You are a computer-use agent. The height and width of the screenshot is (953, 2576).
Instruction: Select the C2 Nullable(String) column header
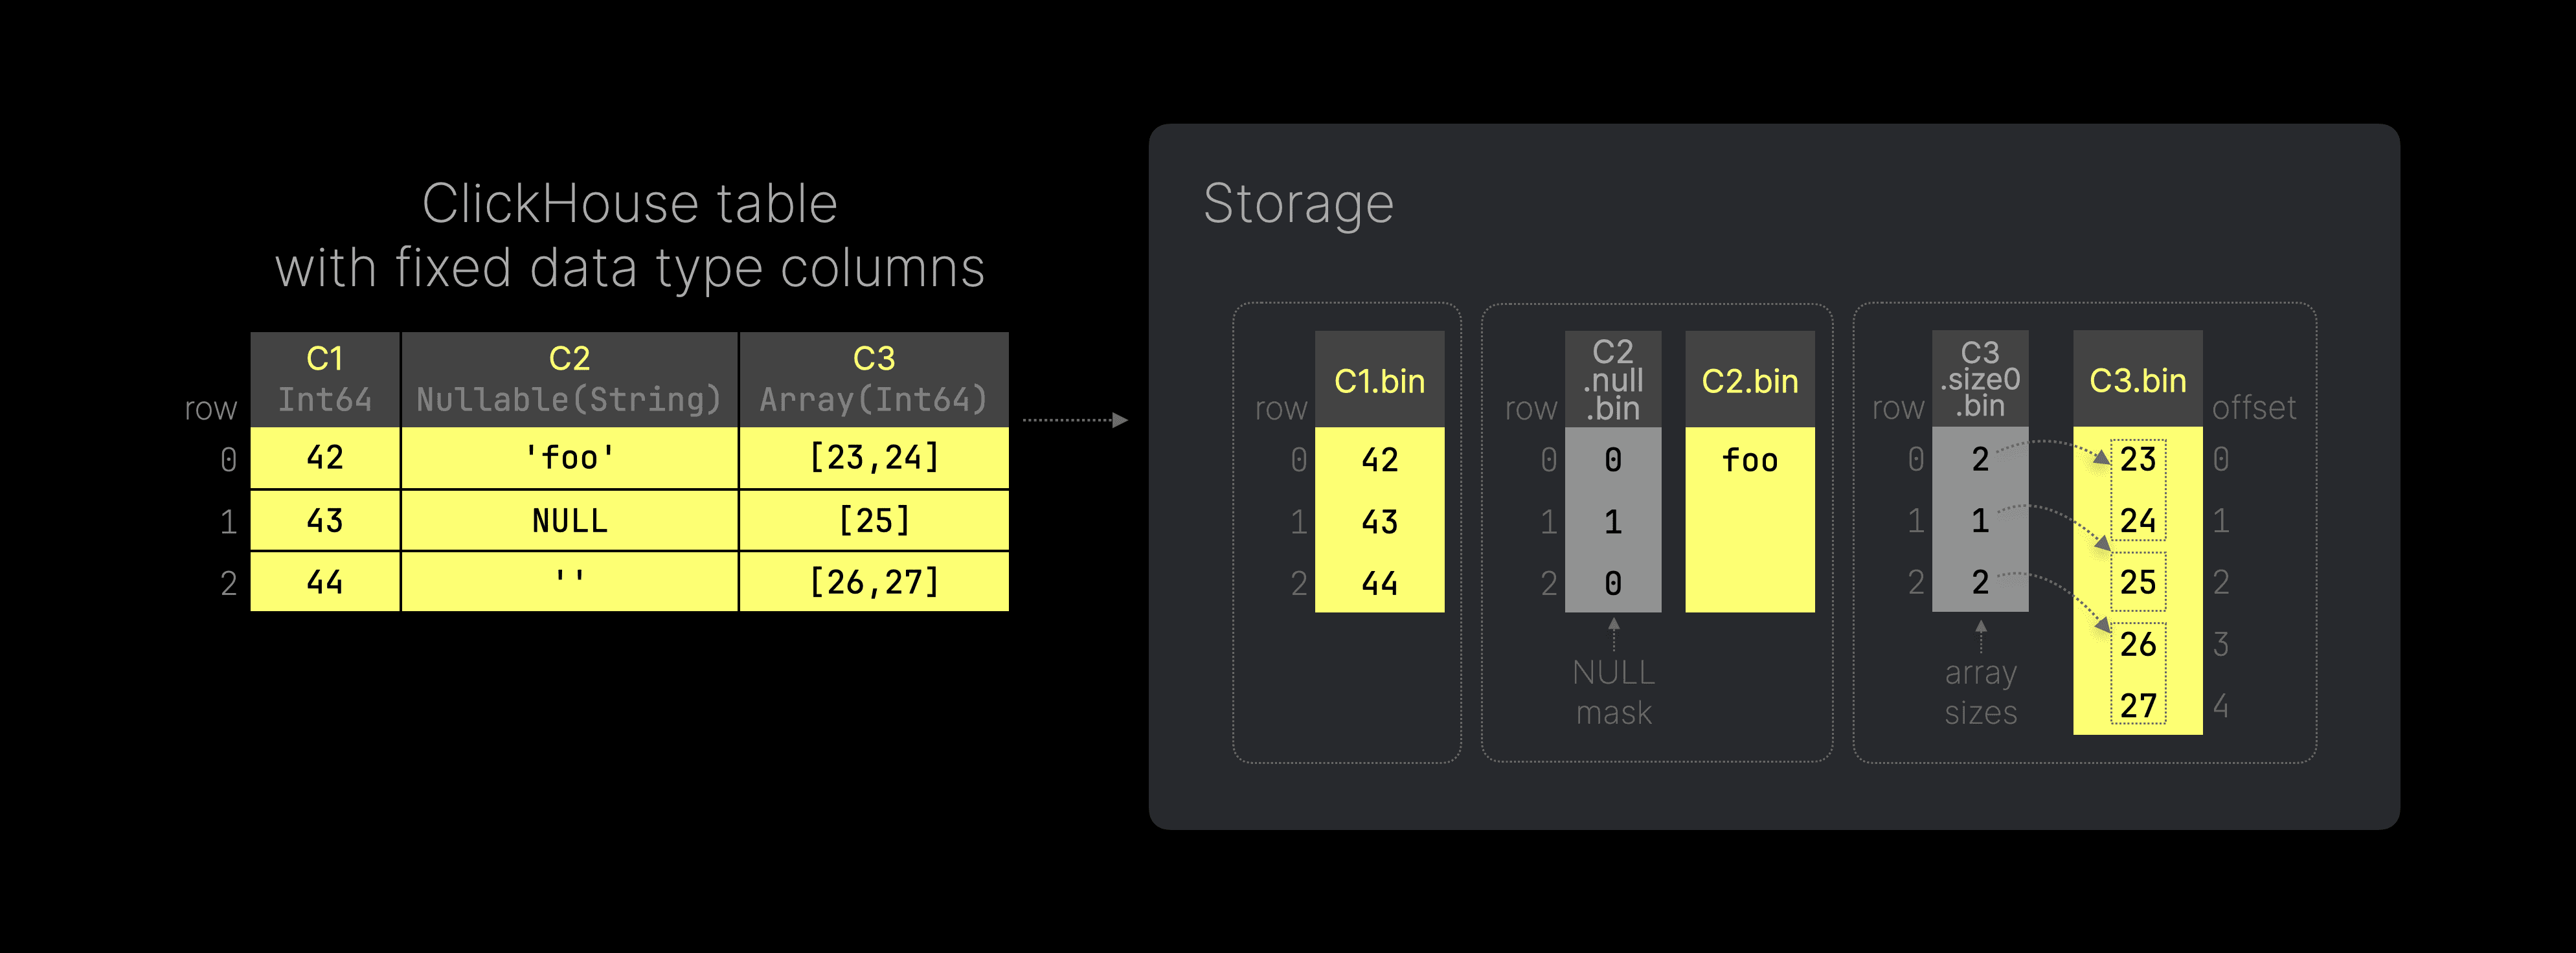tap(569, 379)
